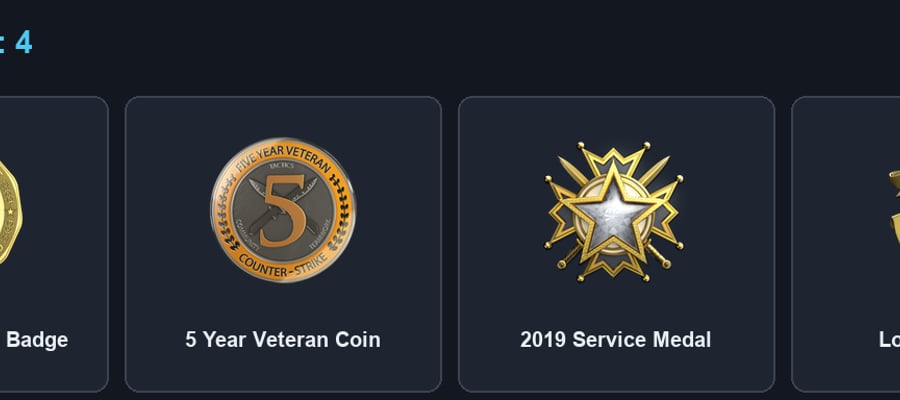This screenshot has height=400, width=900.
Task: Click the cut-off gold trophy icon at right edge
Action: pyautogui.click(x=894, y=209)
